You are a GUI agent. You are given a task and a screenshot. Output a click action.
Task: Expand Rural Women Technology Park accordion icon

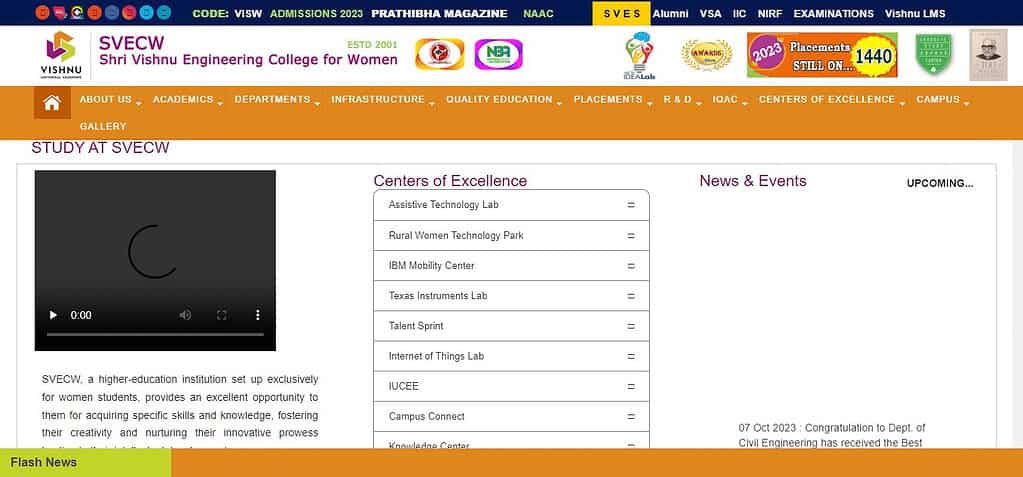(x=631, y=236)
